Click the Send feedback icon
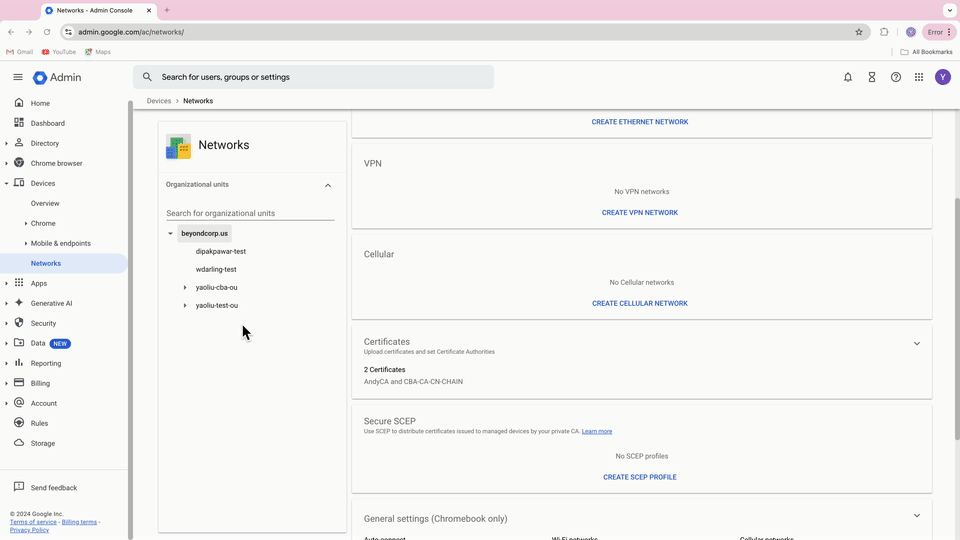The image size is (960, 540). coord(19,487)
